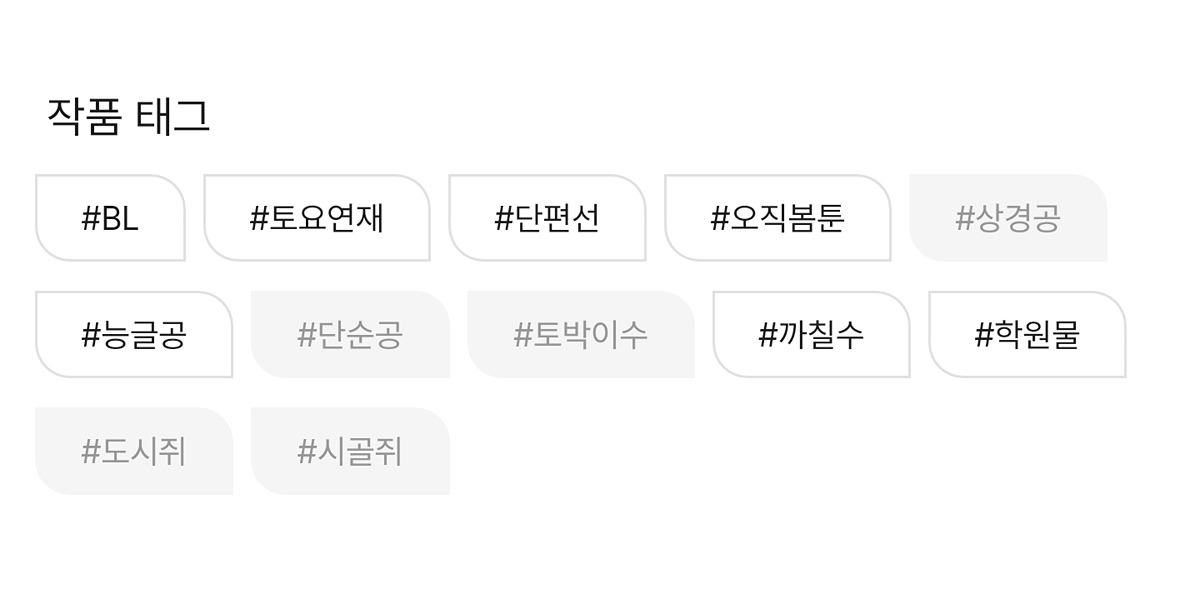Deselect the #능글공 tag
1200x594 pixels.
134,335
